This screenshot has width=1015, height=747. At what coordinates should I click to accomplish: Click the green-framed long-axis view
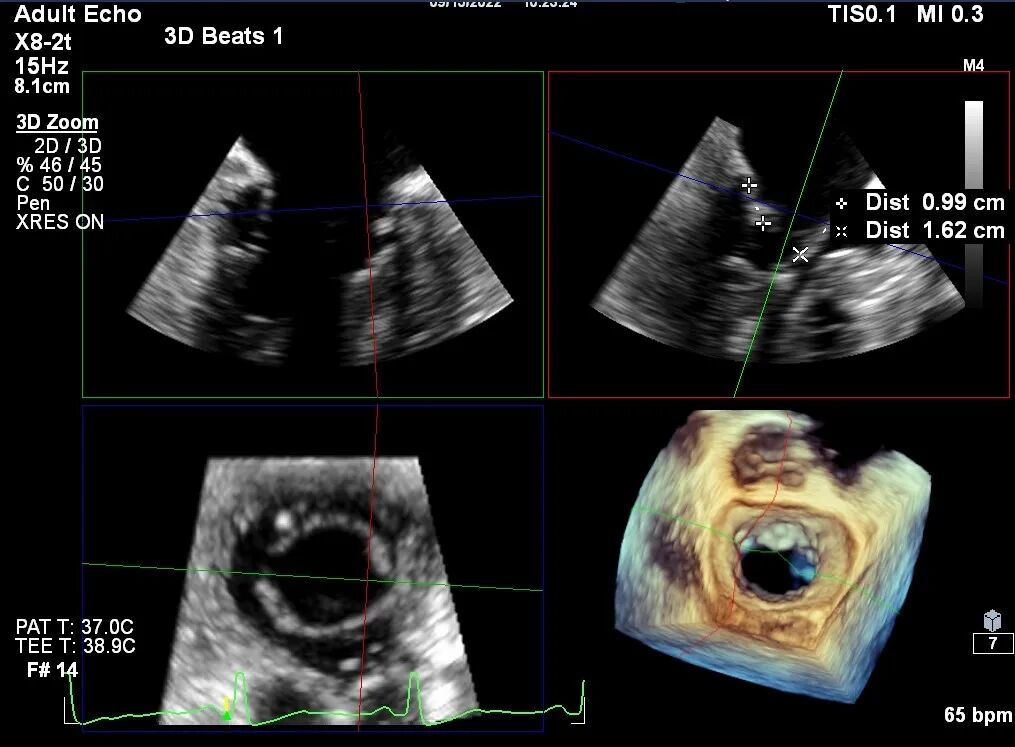point(313,234)
